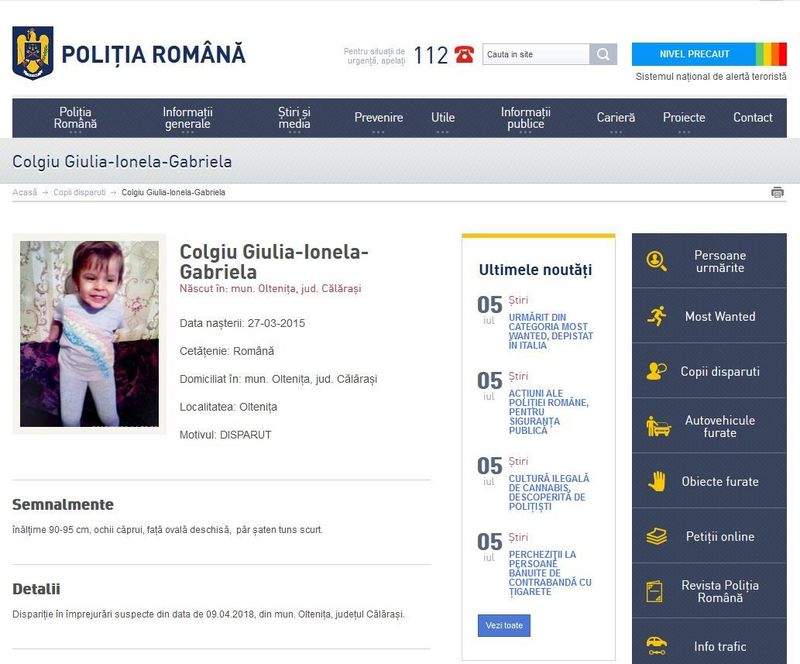Expand the Știri și media menu
Screen dimensions: 800x664
294,118
